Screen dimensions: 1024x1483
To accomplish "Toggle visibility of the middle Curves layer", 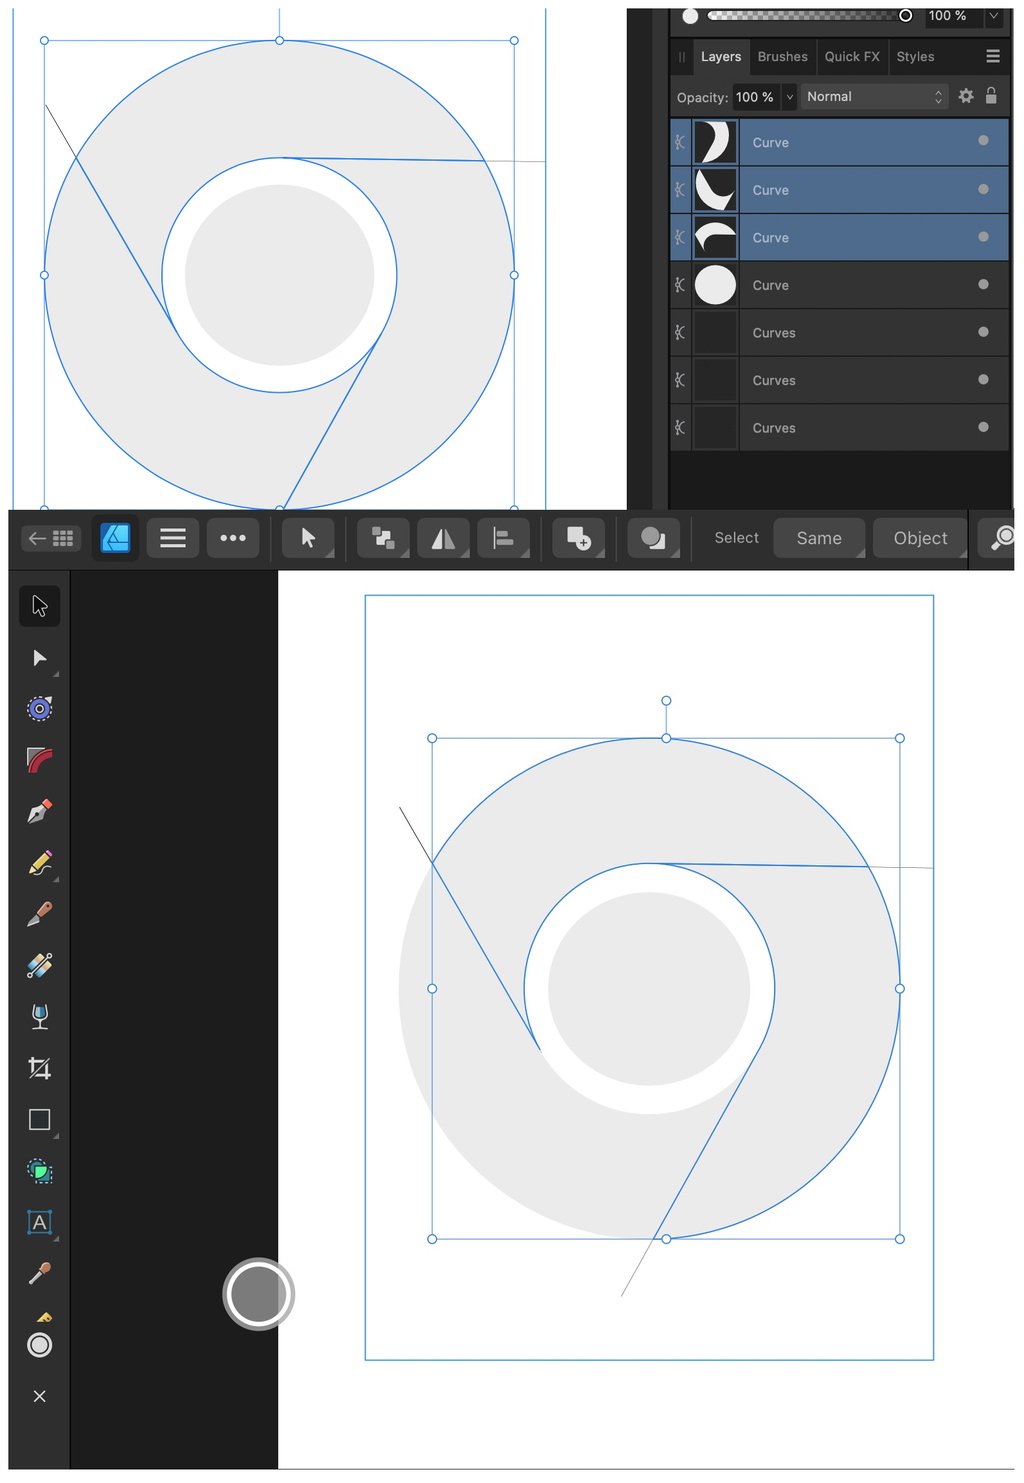I will pyautogui.click(x=983, y=379).
